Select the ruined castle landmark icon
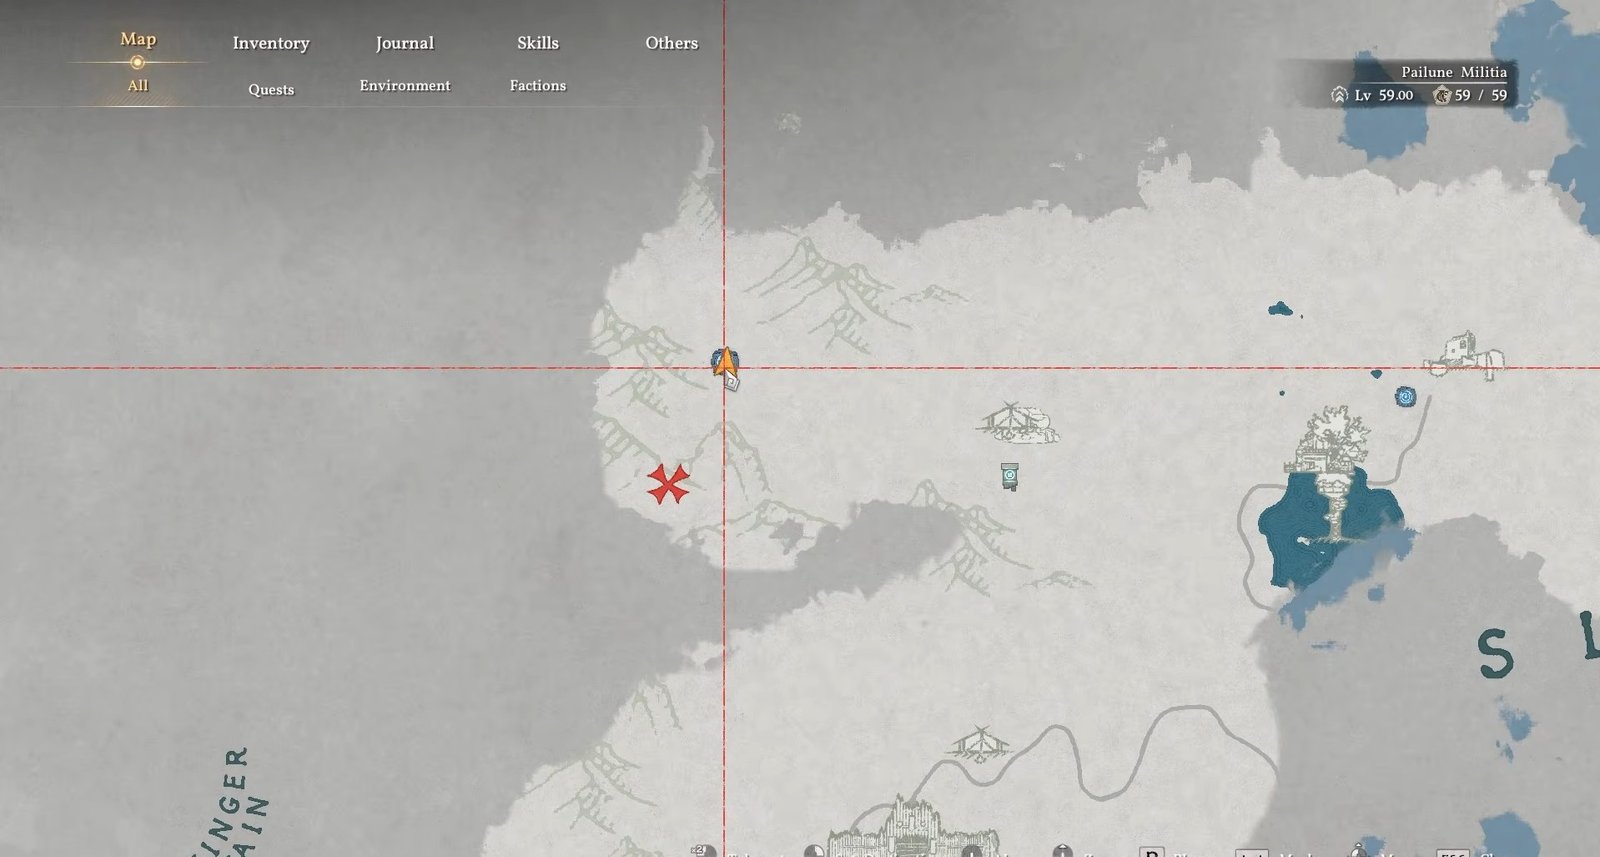1600x857 pixels. (x=1467, y=353)
